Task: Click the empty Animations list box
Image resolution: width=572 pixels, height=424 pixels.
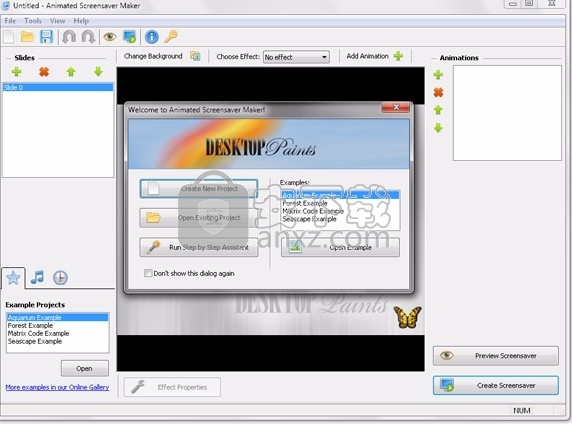Action: (507, 113)
